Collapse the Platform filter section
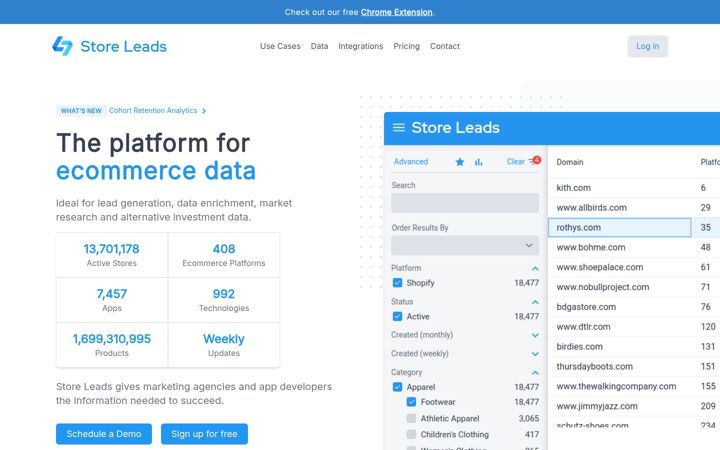Viewport: 720px width, 450px height. point(535,268)
